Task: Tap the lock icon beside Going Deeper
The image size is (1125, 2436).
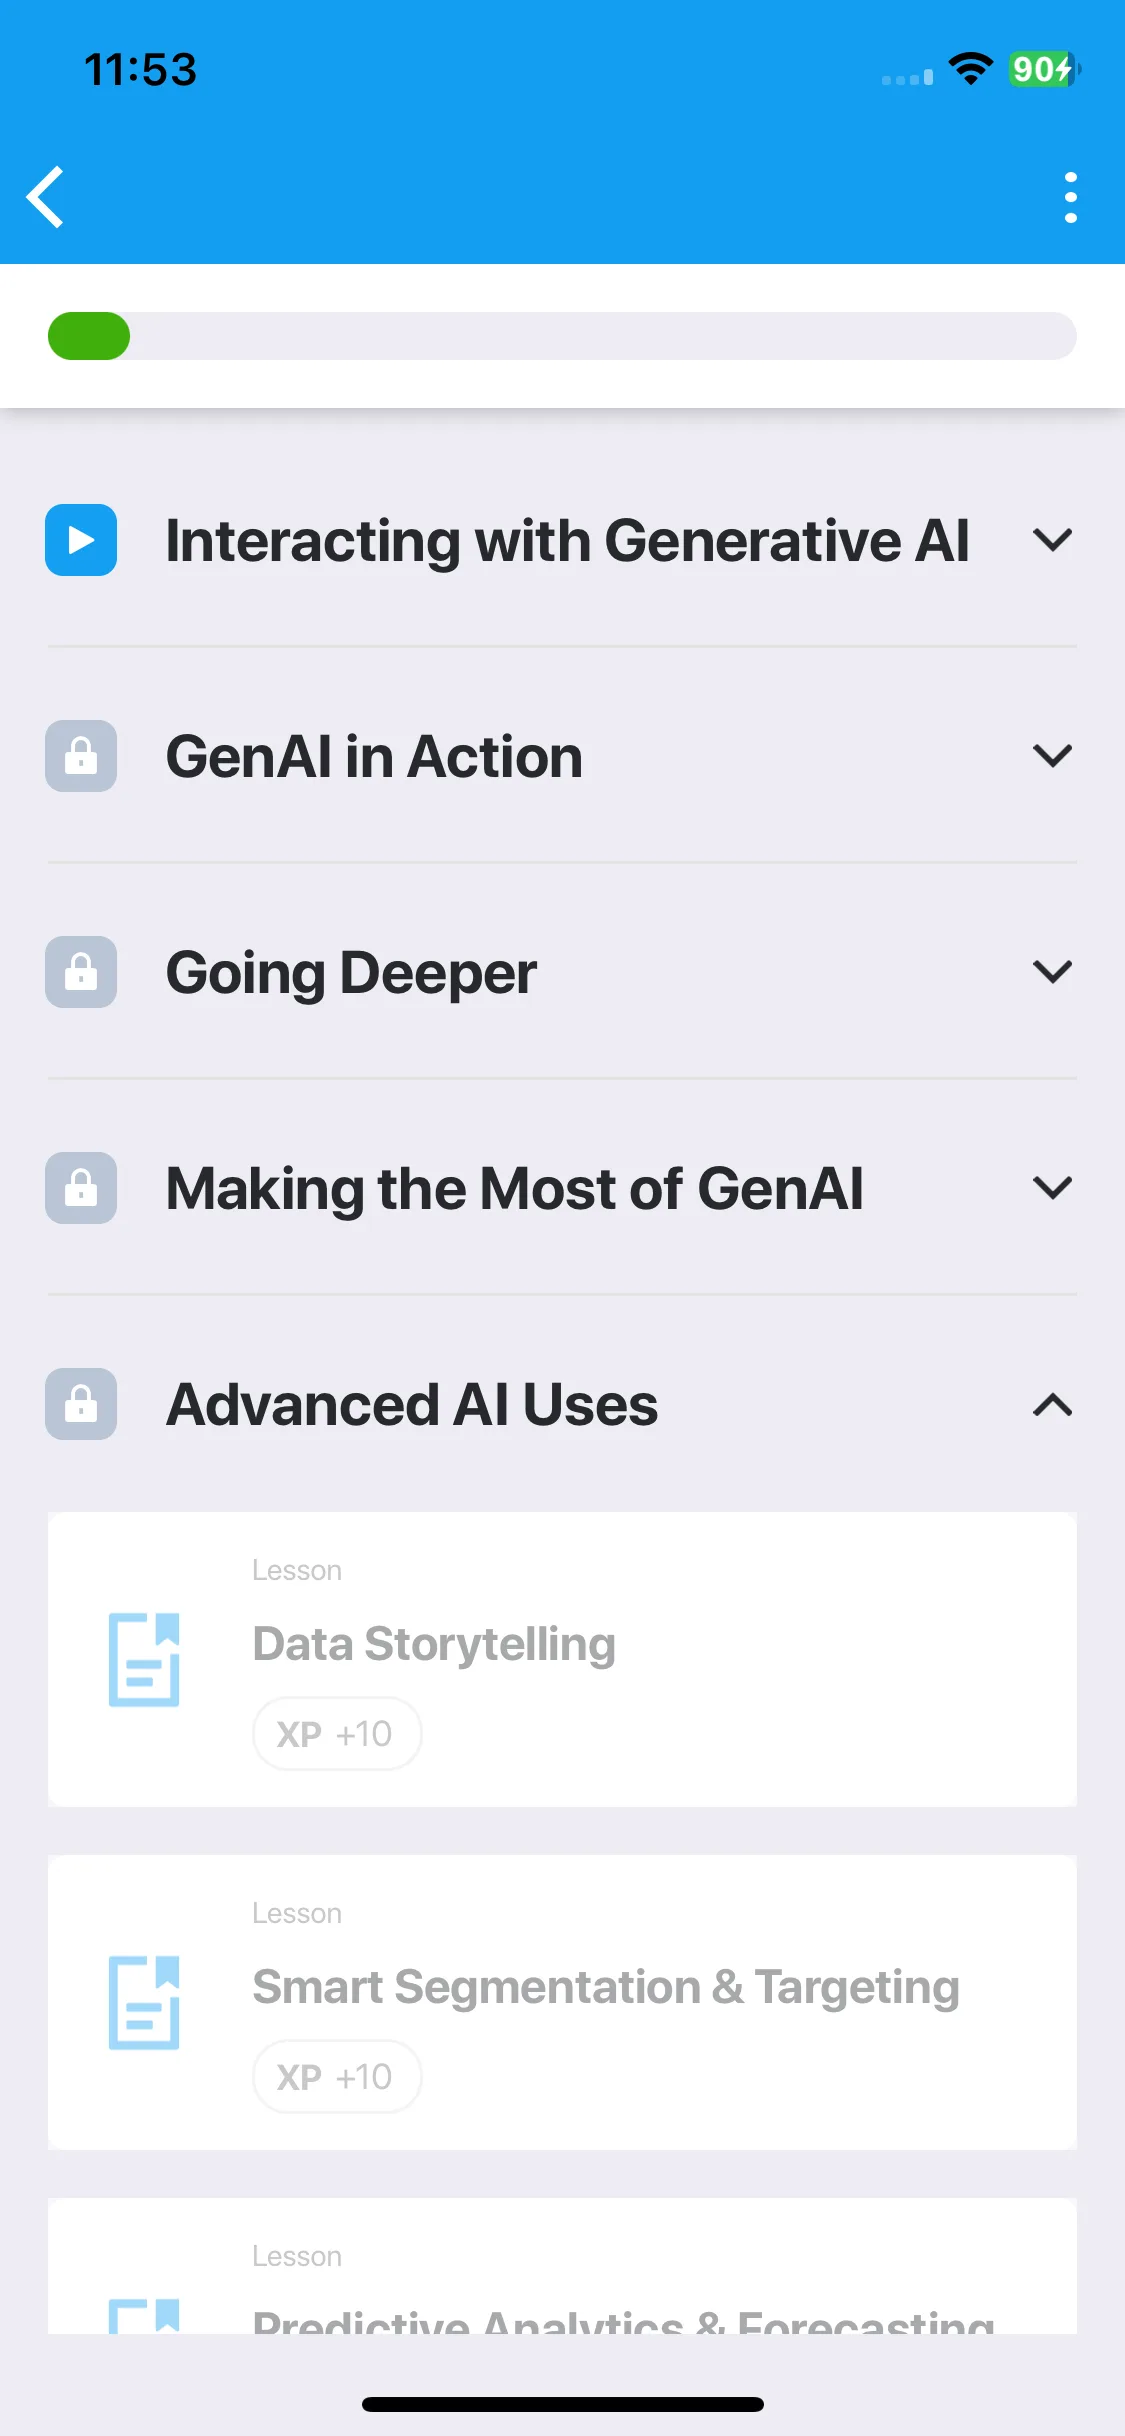Action: click(x=81, y=972)
